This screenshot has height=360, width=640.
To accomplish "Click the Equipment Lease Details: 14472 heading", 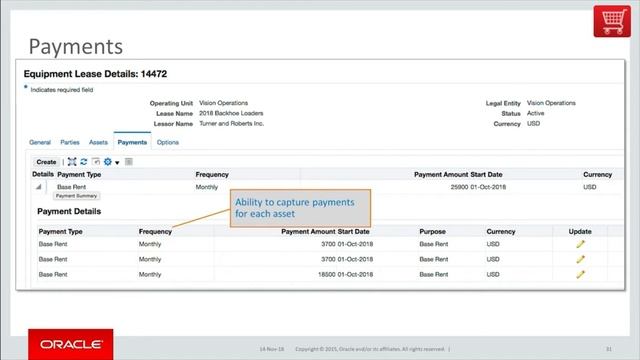I will tap(95, 74).
